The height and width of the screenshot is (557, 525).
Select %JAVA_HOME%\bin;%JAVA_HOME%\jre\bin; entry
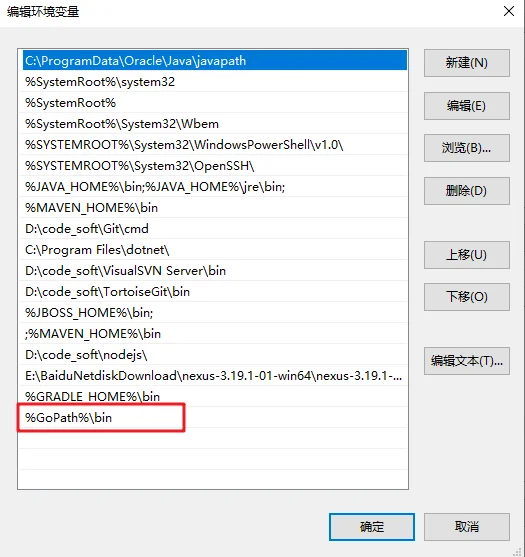pos(213,186)
